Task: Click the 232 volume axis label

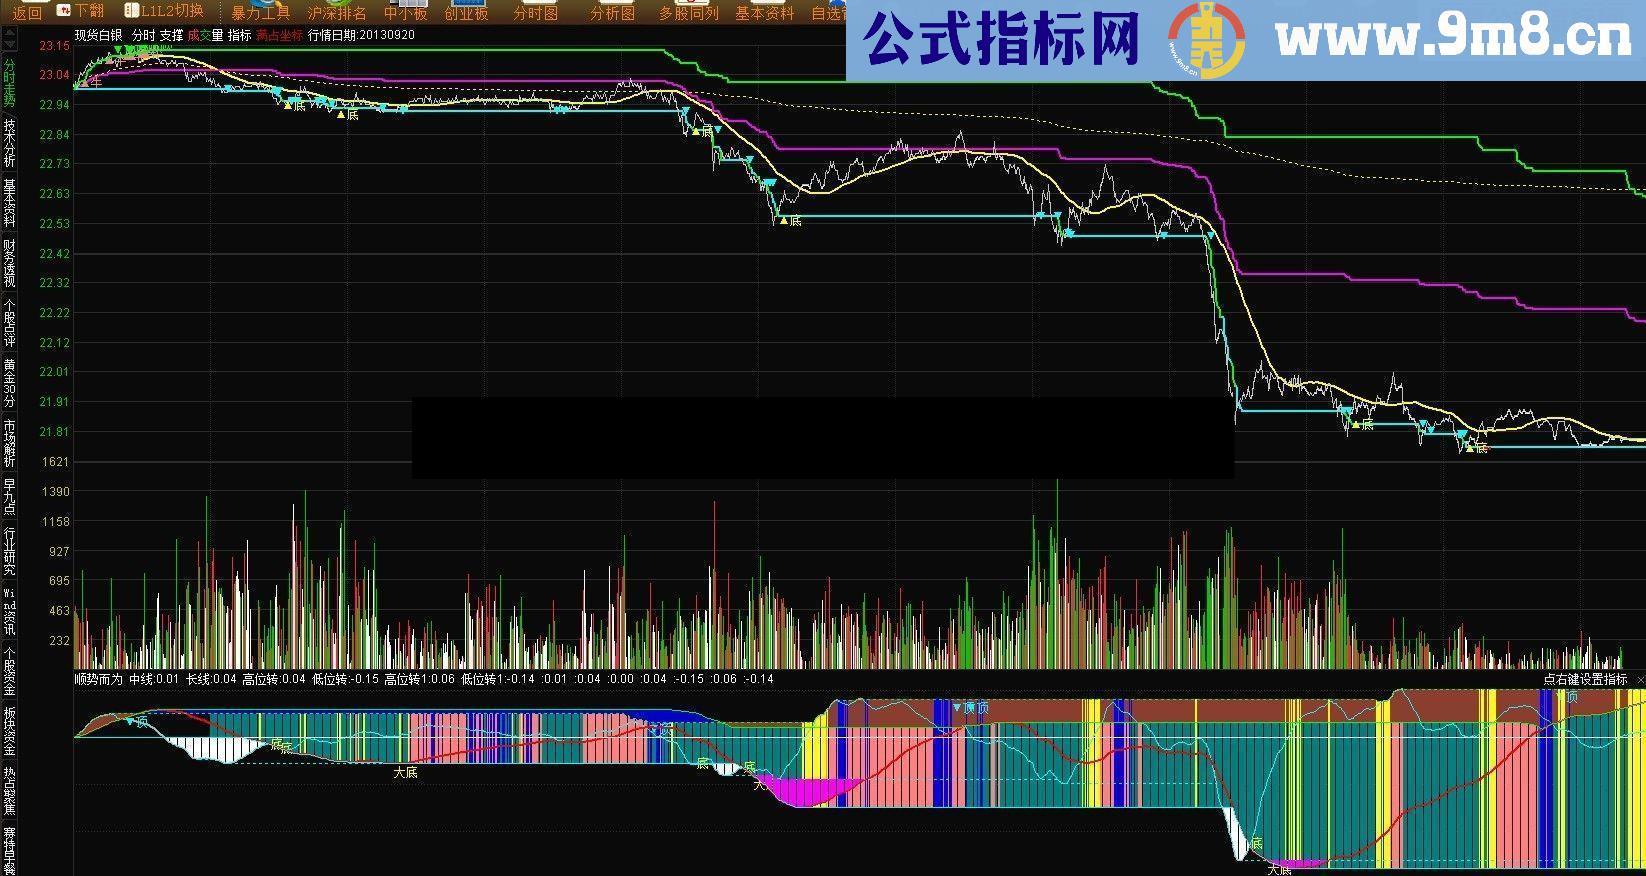Action: (x=60, y=641)
